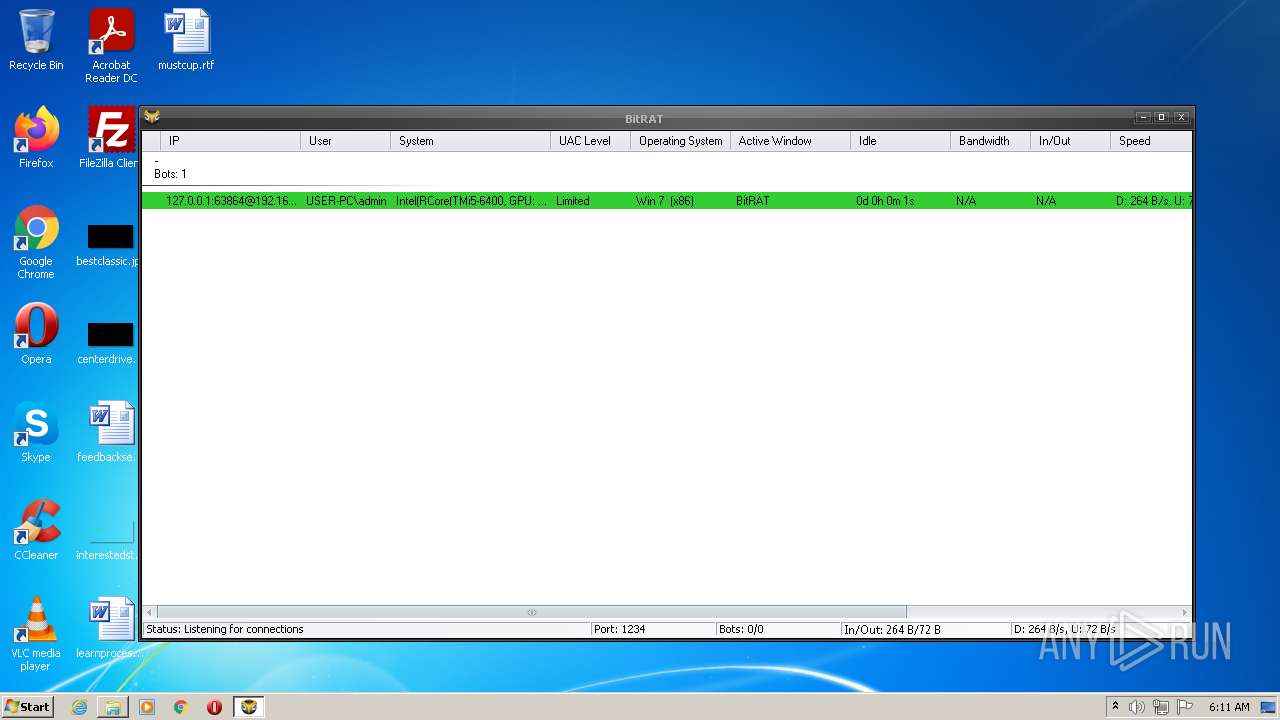Select the bestclassic image file icon
The image size is (1280, 720).
tap(110, 246)
